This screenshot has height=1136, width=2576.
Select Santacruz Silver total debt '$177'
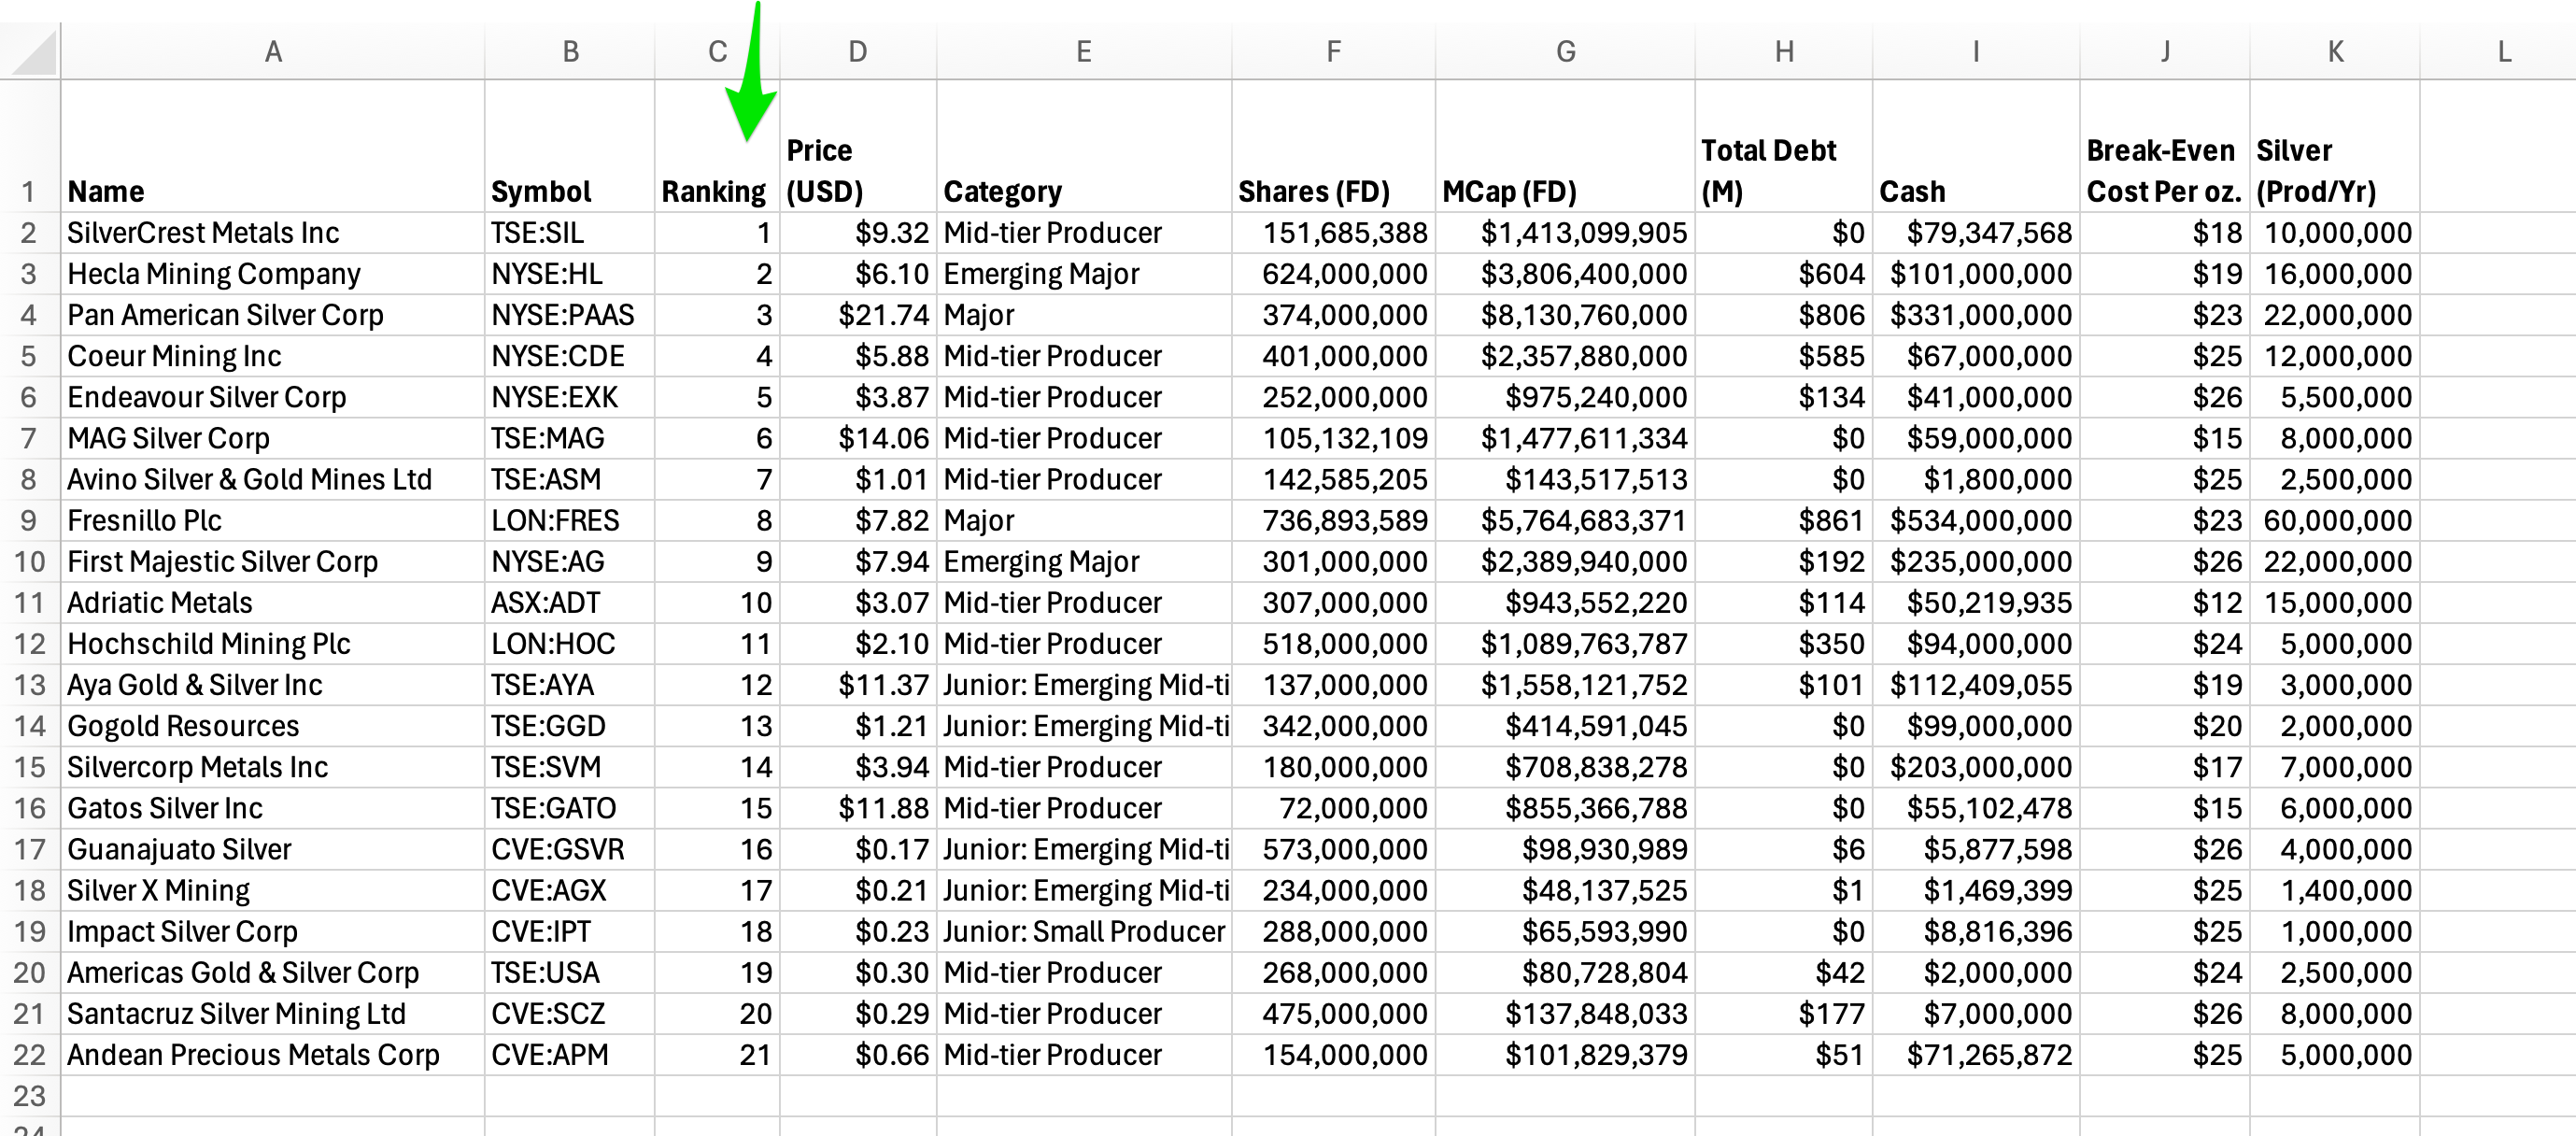point(1784,1014)
